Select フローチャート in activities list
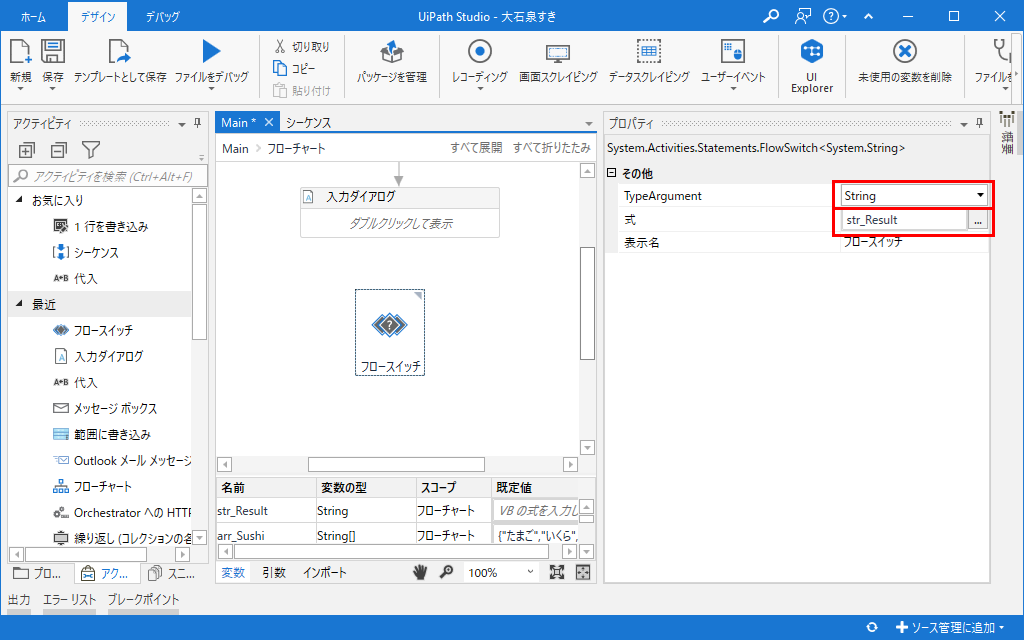 (x=92, y=487)
